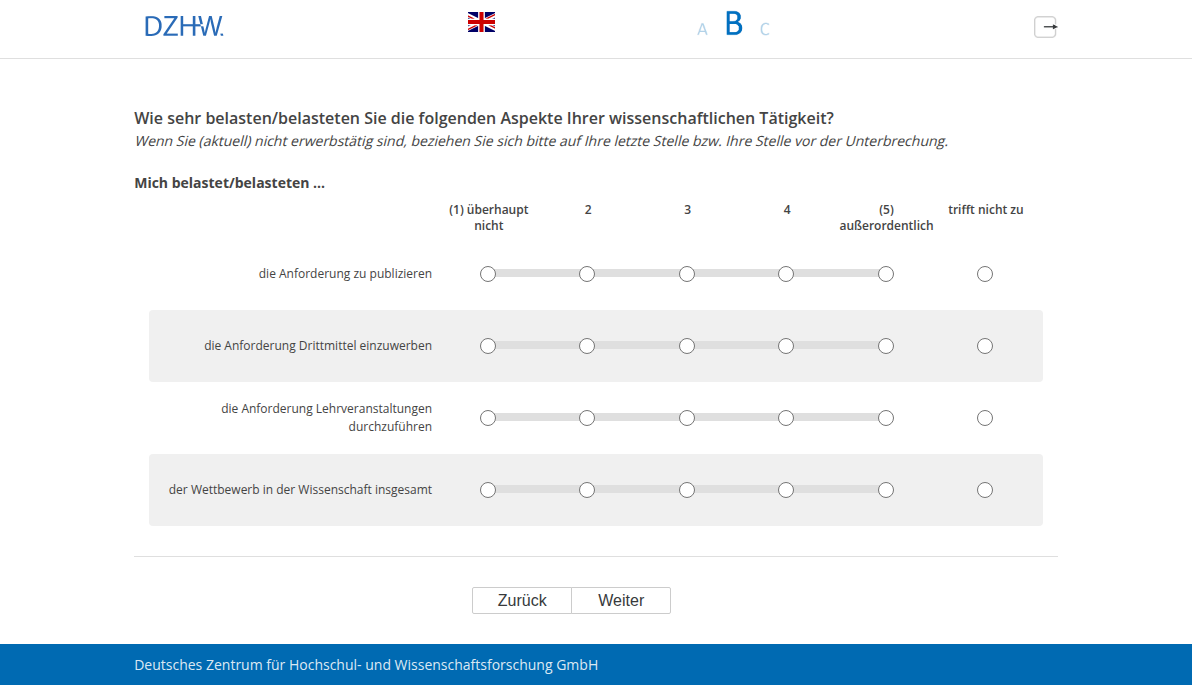Mark Drittmittel einzuwerben as trifft nicht zu

(x=985, y=346)
